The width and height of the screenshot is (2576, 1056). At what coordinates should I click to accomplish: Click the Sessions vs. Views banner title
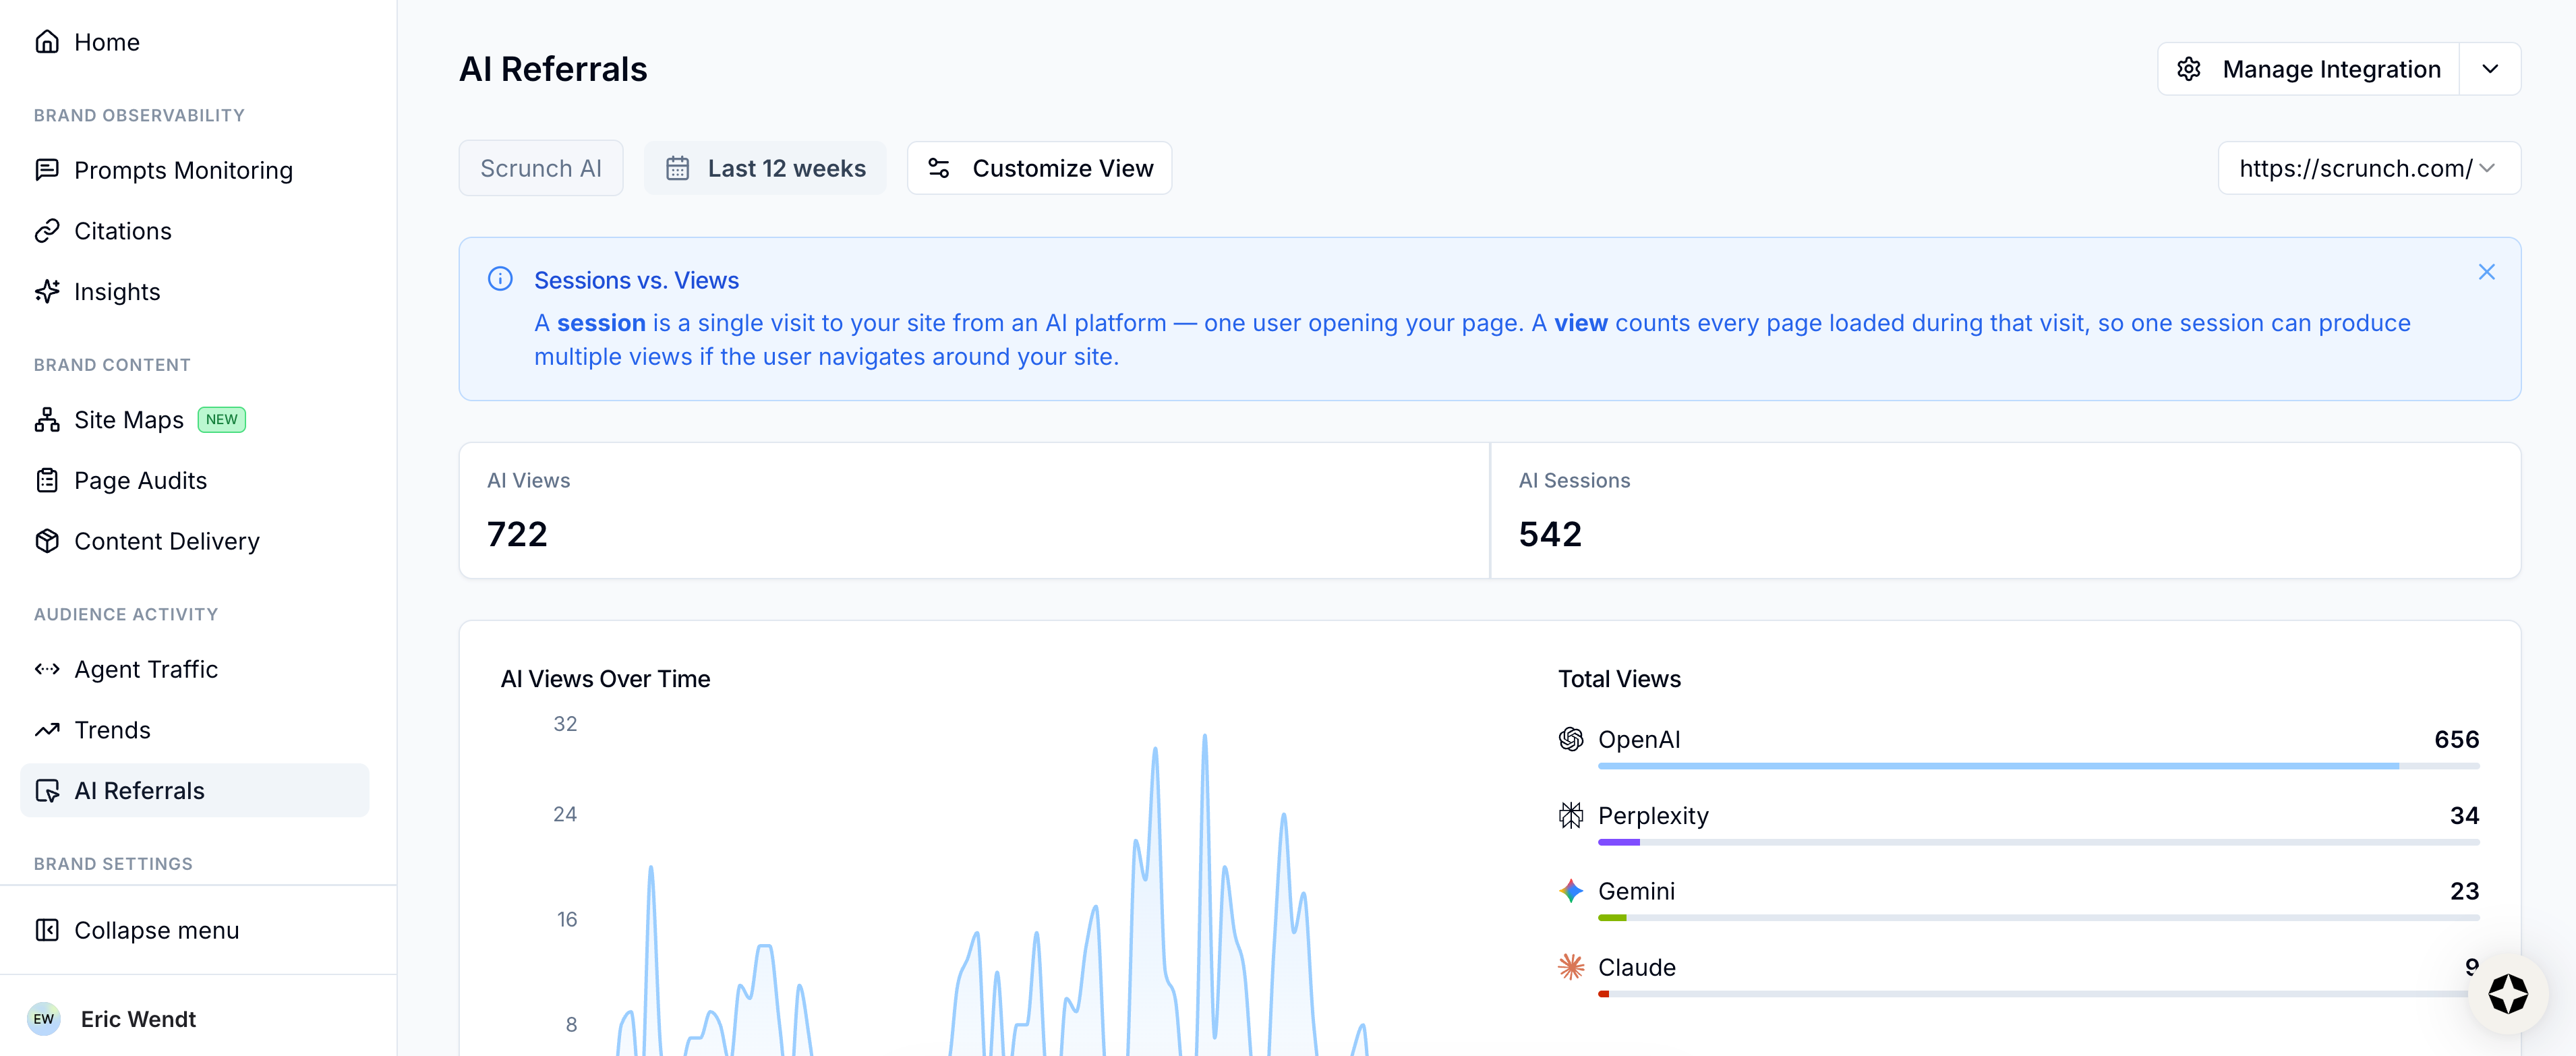[x=636, y=280]
